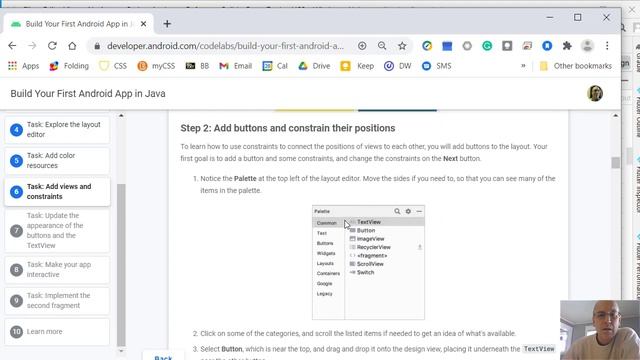Open the Extensions puzzle icon
Image resolution: width=640 pixels, height=360 pixels.
(x=567, y=46)
